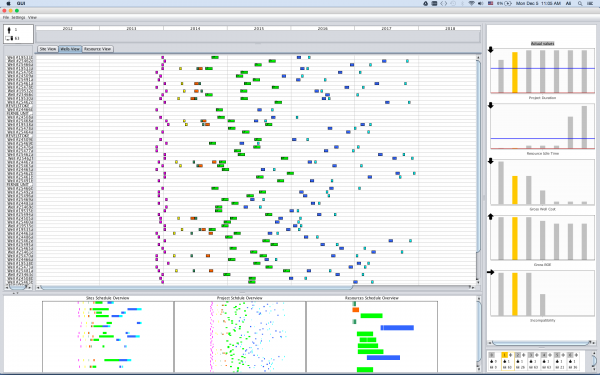Click the down arrow beside Project Duration chart
The image size is (600, 375).
(491, 50)
